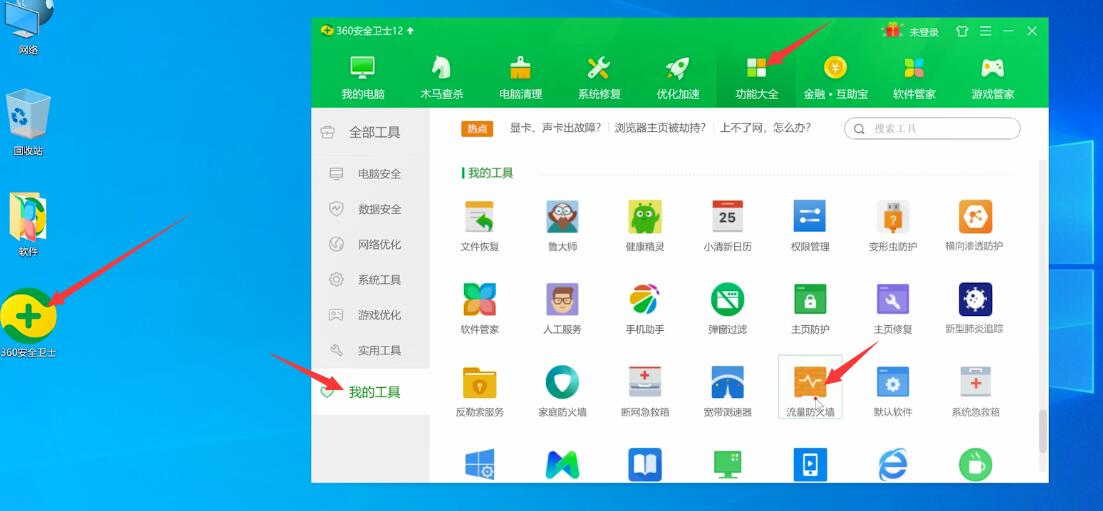
Task: Select 实用工具 category in sidebar
Action: [x=370, y=350]
